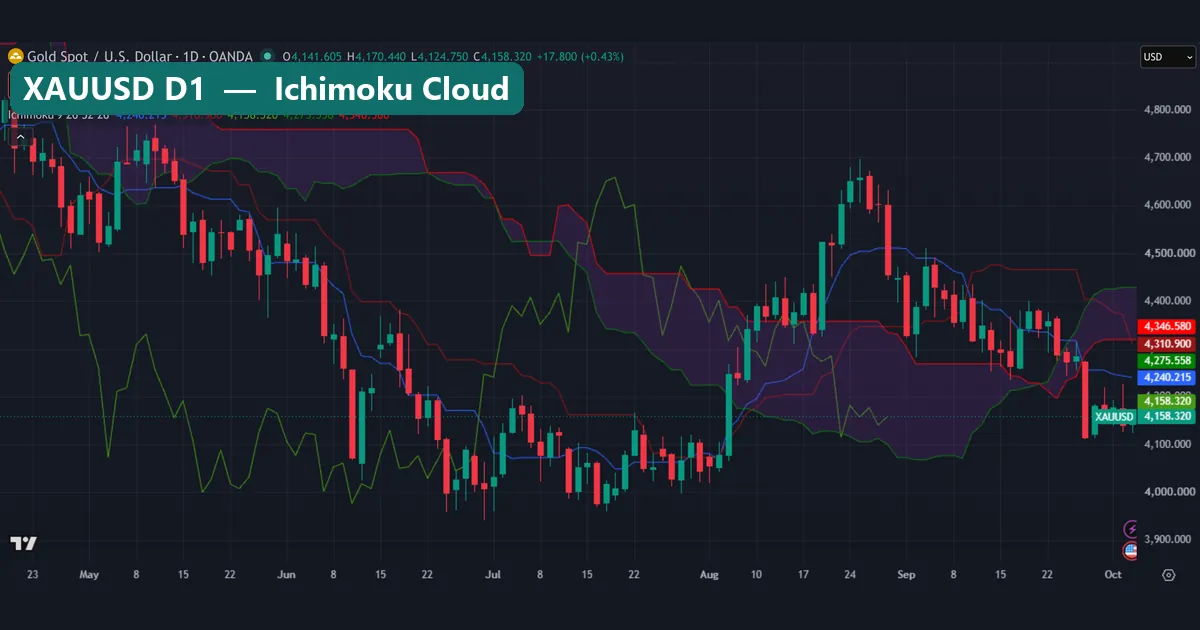Click the change value +17.800 (+0.43%)
The image size is (1200, 630).
(x=580, y=56)
